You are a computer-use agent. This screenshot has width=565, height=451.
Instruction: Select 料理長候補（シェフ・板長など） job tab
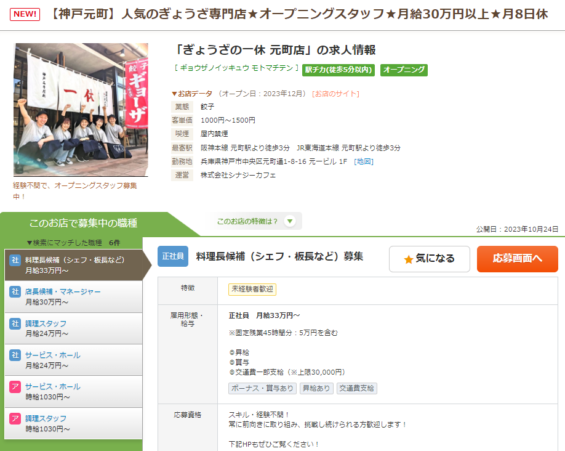(x=74, y=265)
